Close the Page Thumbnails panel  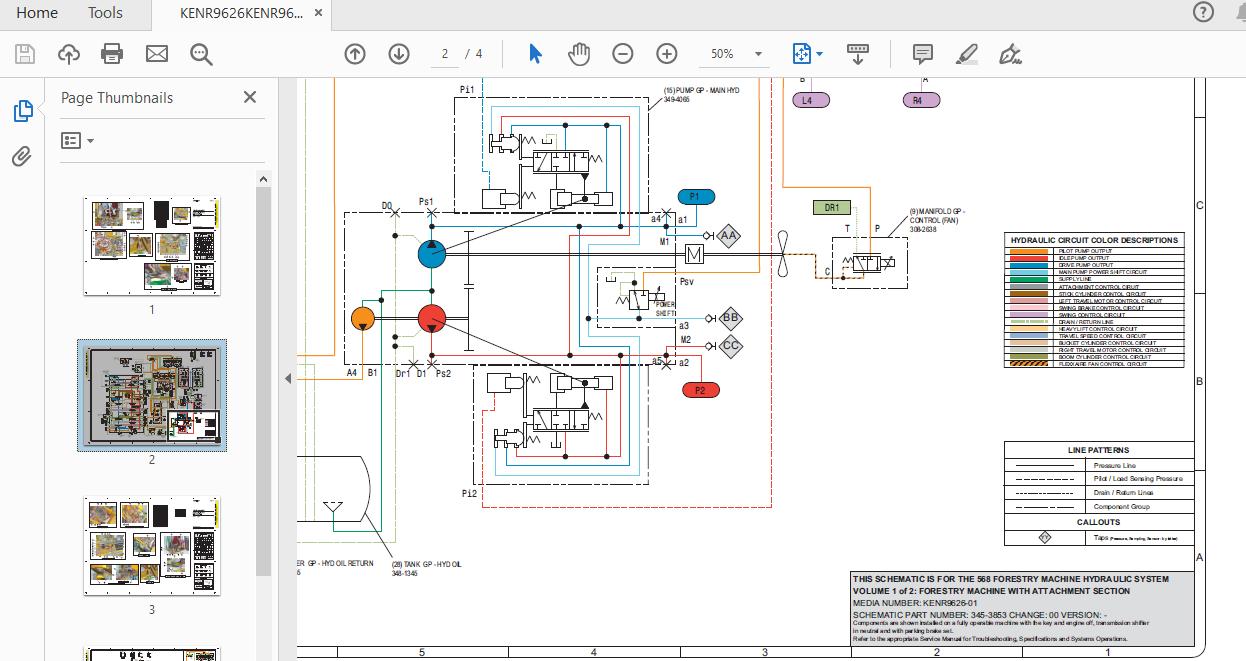coord(250,97)
